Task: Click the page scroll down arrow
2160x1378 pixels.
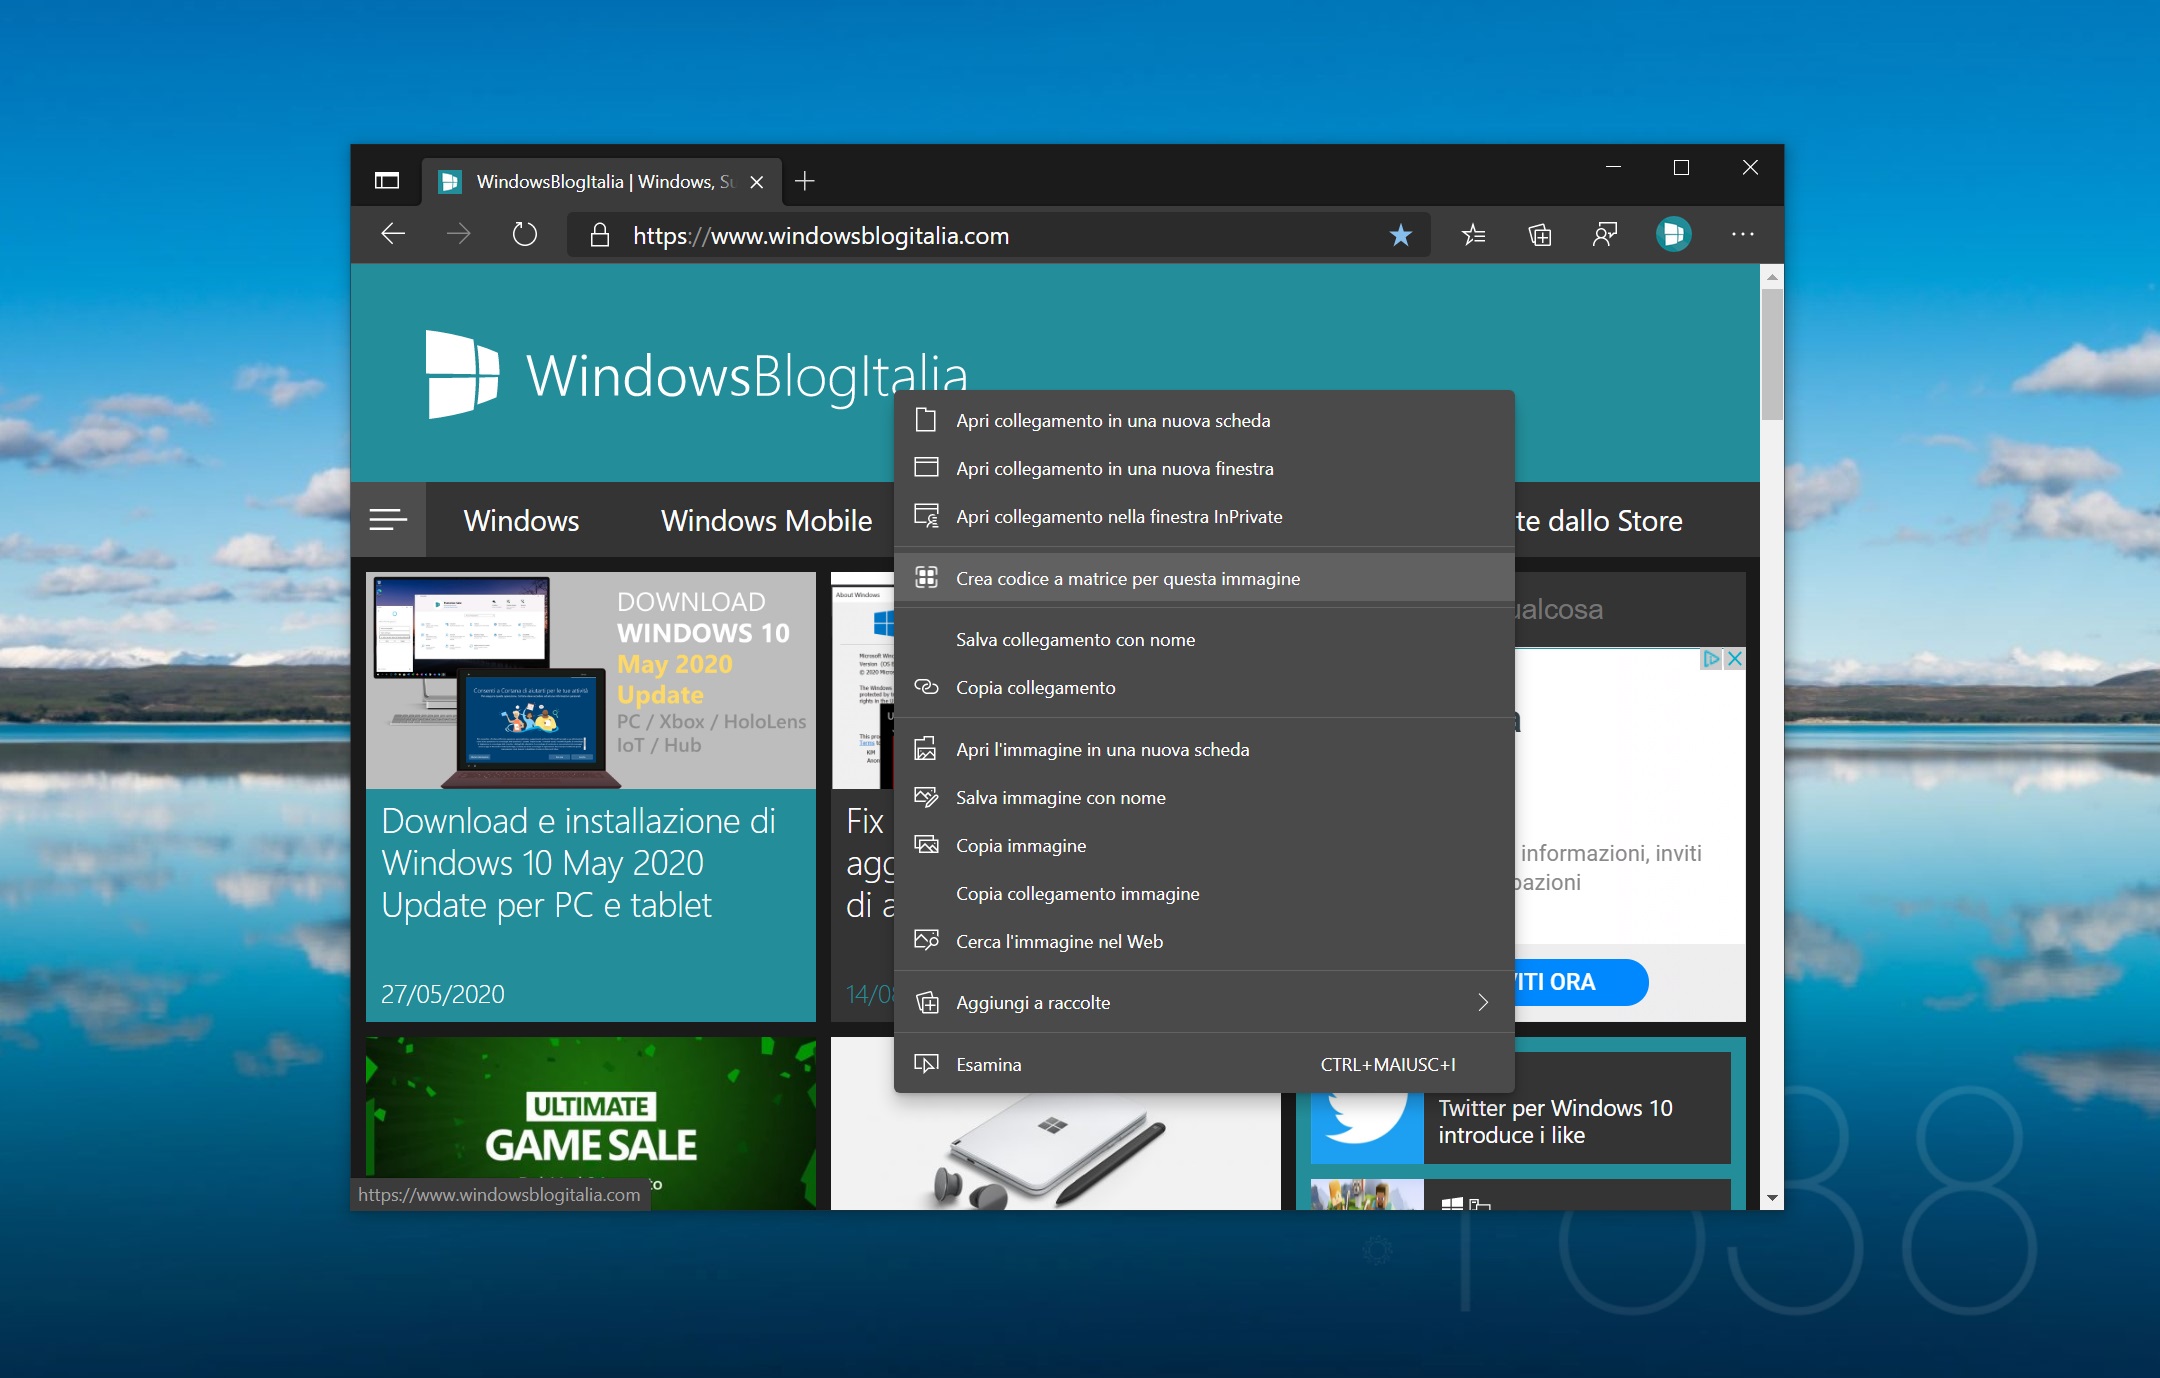Action: (x=1772, y=1197)
